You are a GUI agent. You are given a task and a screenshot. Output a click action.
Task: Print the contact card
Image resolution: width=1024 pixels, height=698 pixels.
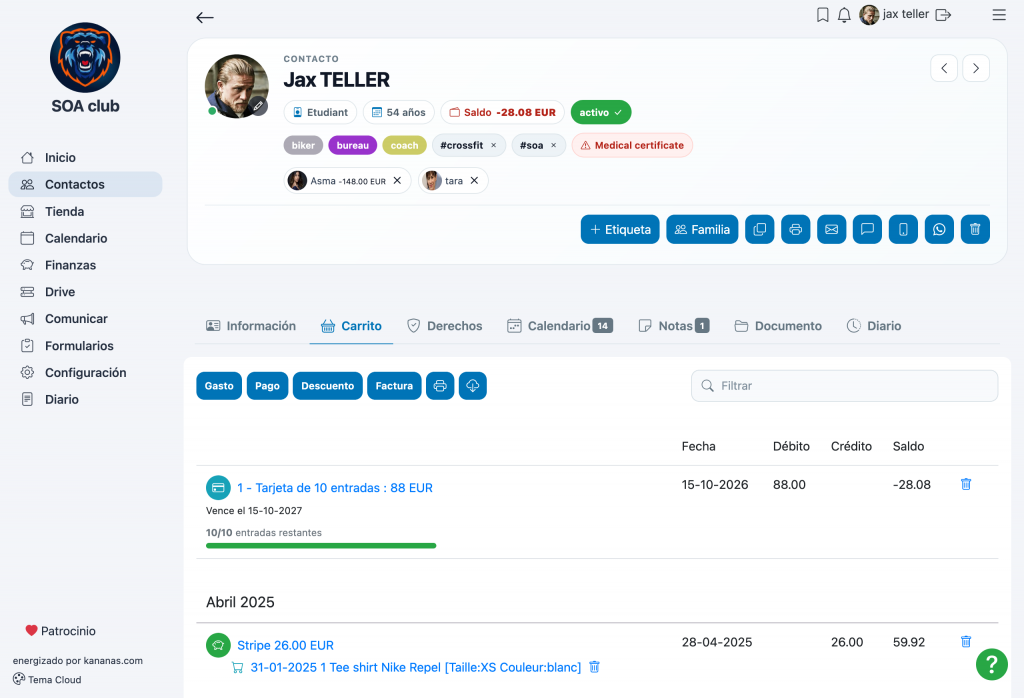(x=795, y=229)
